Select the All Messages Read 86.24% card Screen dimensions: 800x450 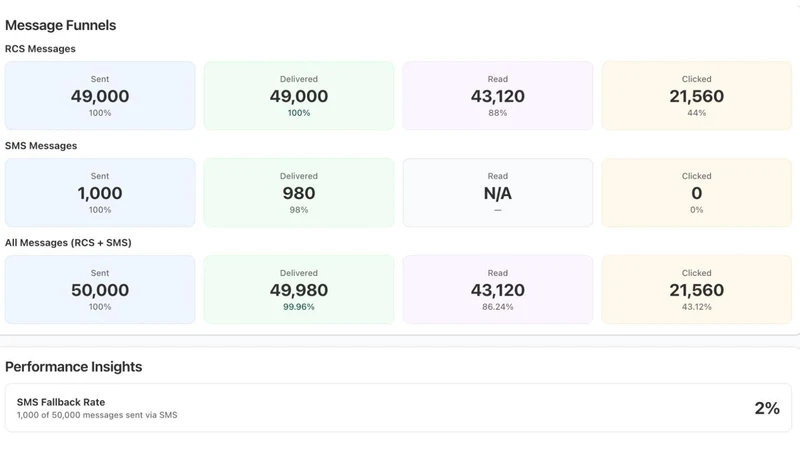[x=497, y=290]
